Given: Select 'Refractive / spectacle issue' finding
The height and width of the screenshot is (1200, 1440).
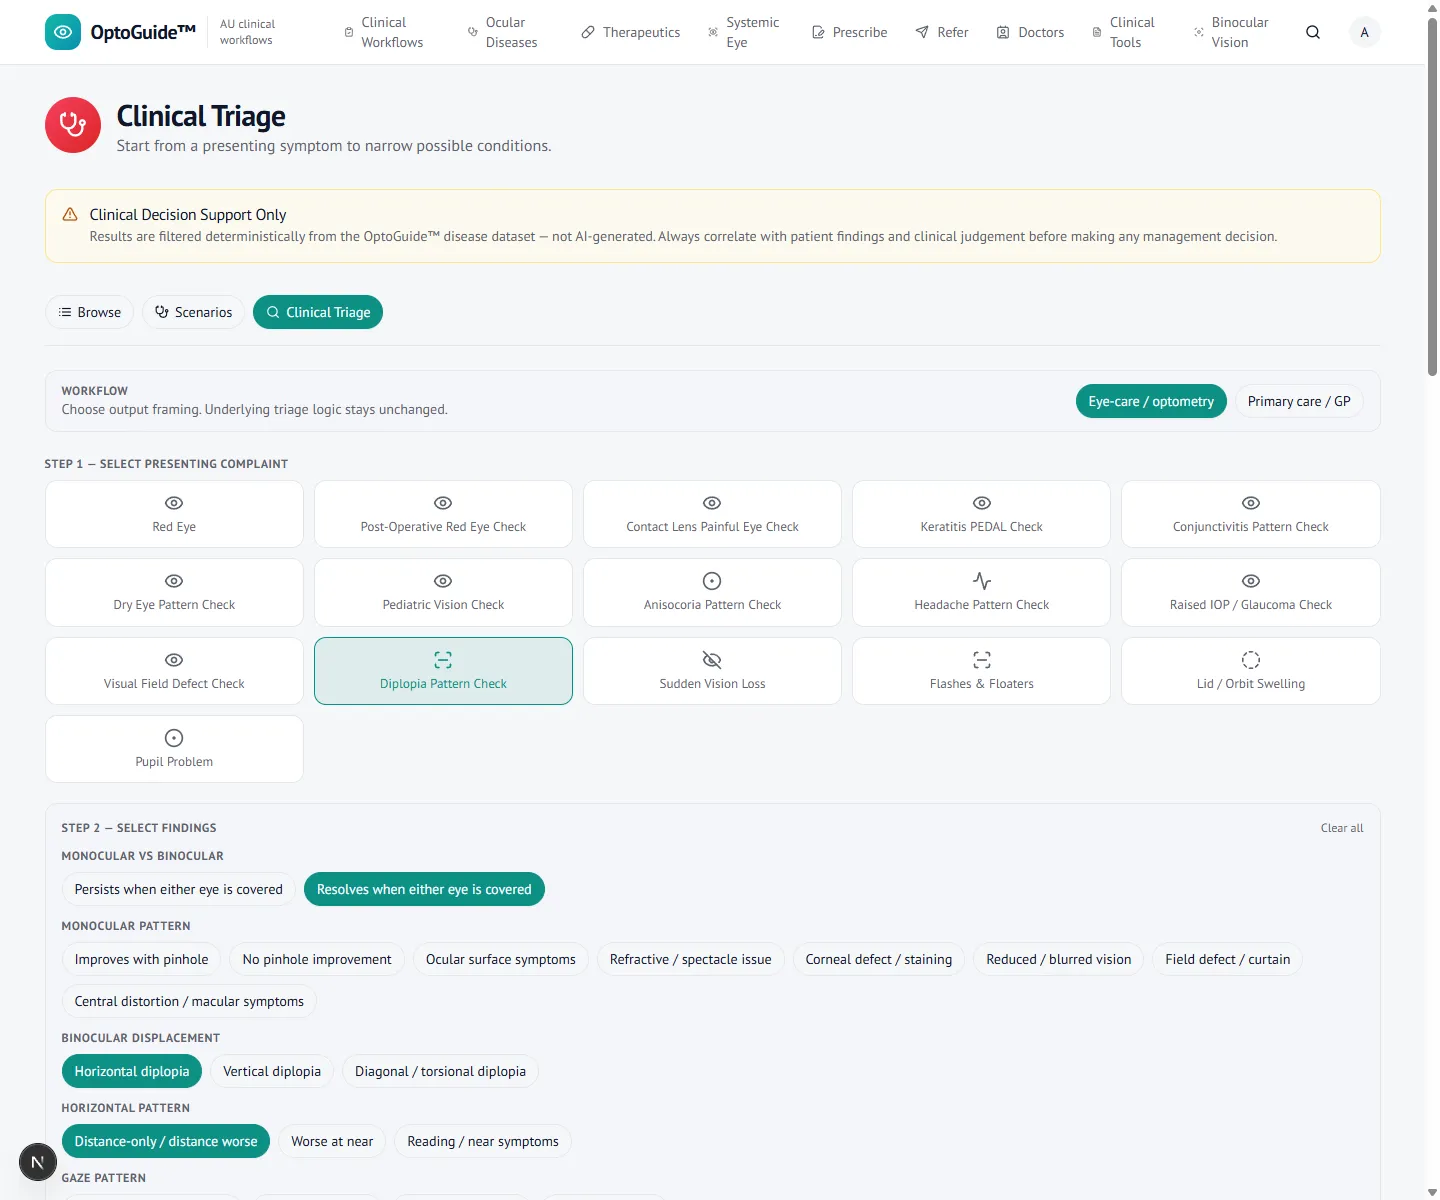Looking at the screenshot, I should [x=691, y=959].
